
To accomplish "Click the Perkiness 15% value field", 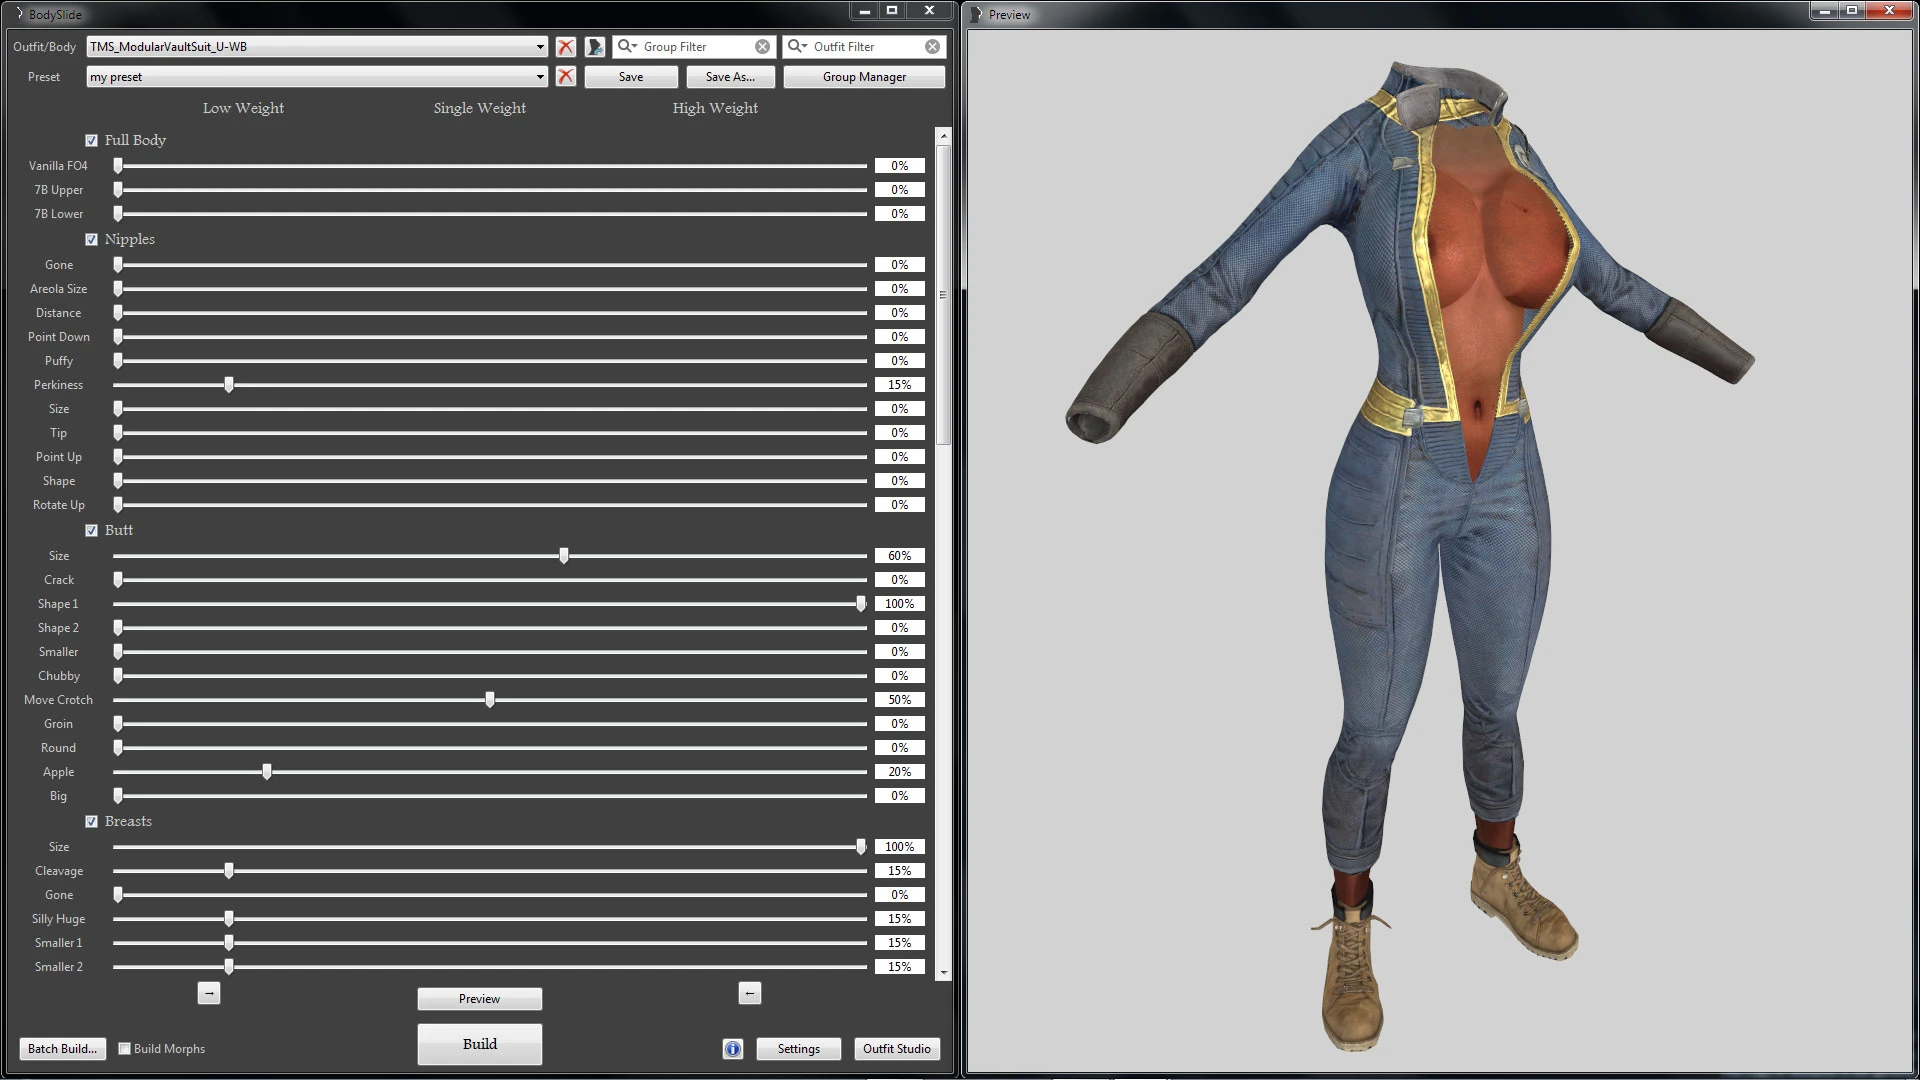I will tap(900, 385).
